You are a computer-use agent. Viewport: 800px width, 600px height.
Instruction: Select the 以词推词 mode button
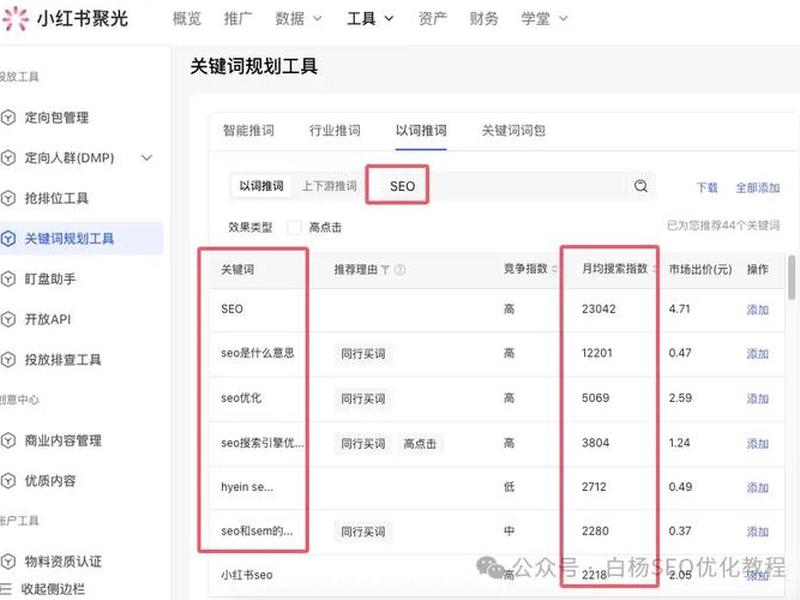(x=262, y=186)
